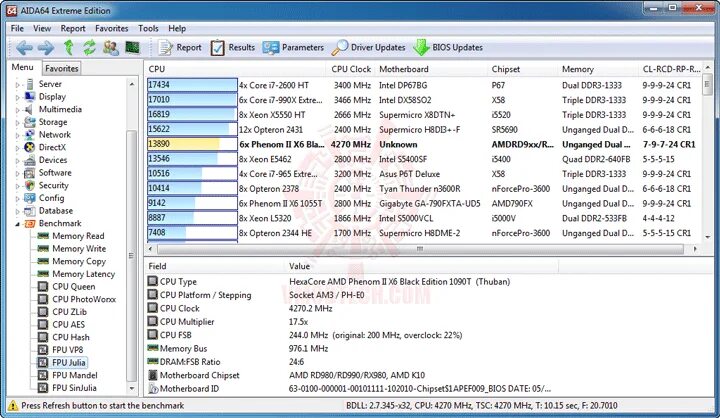Screen dimensions: 720x418
Task: Click the tree panel vertical scrollbar
Action: coord(131,255)
